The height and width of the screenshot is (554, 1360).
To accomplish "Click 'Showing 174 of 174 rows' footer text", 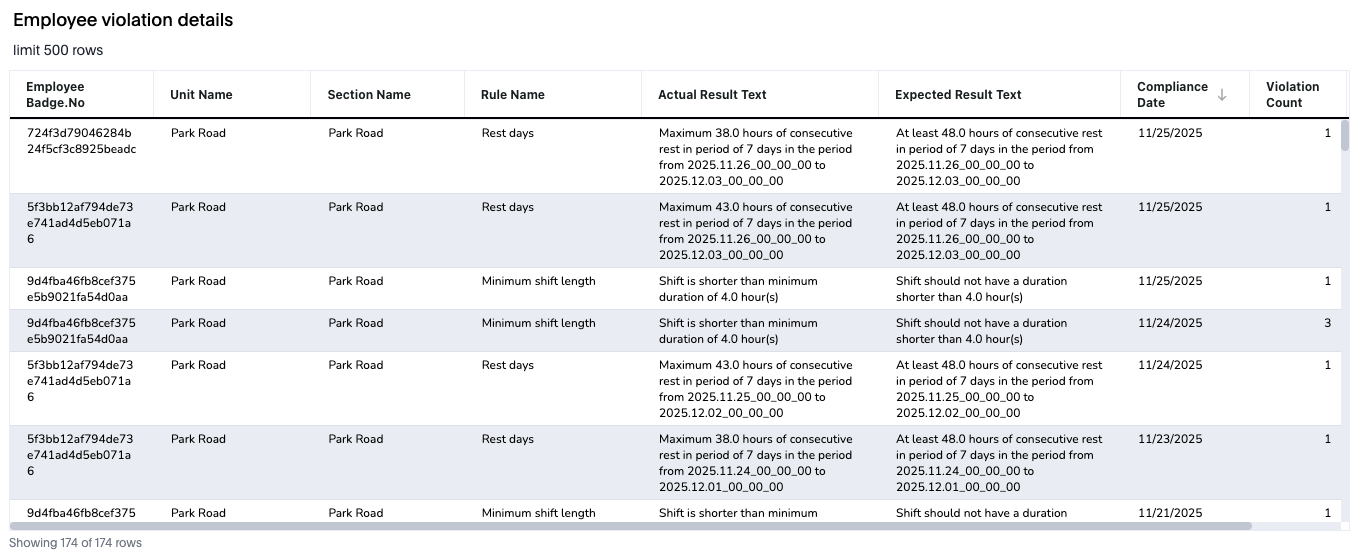I will pos(75,543).
